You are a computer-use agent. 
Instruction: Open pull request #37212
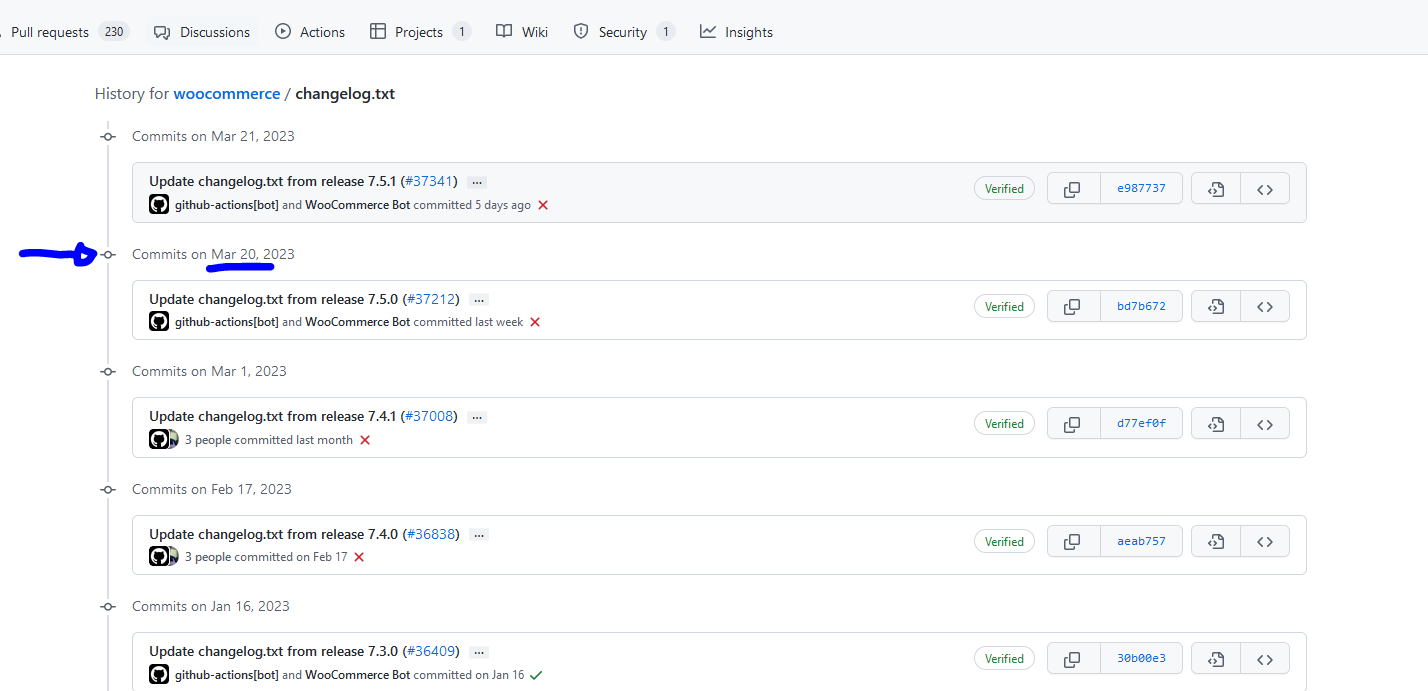point(432,299)
